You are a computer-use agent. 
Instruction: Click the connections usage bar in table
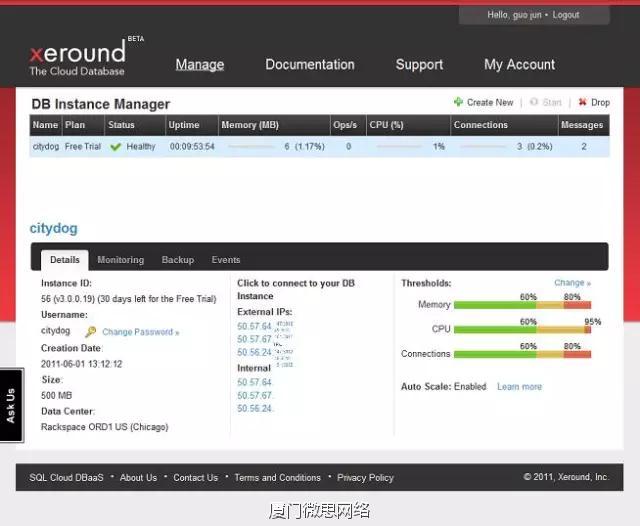click(483, 146)
